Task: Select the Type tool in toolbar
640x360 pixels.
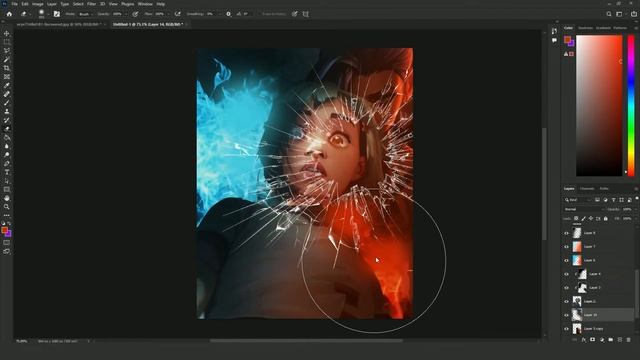Action: pyautogui.click(x=7, y=172)
